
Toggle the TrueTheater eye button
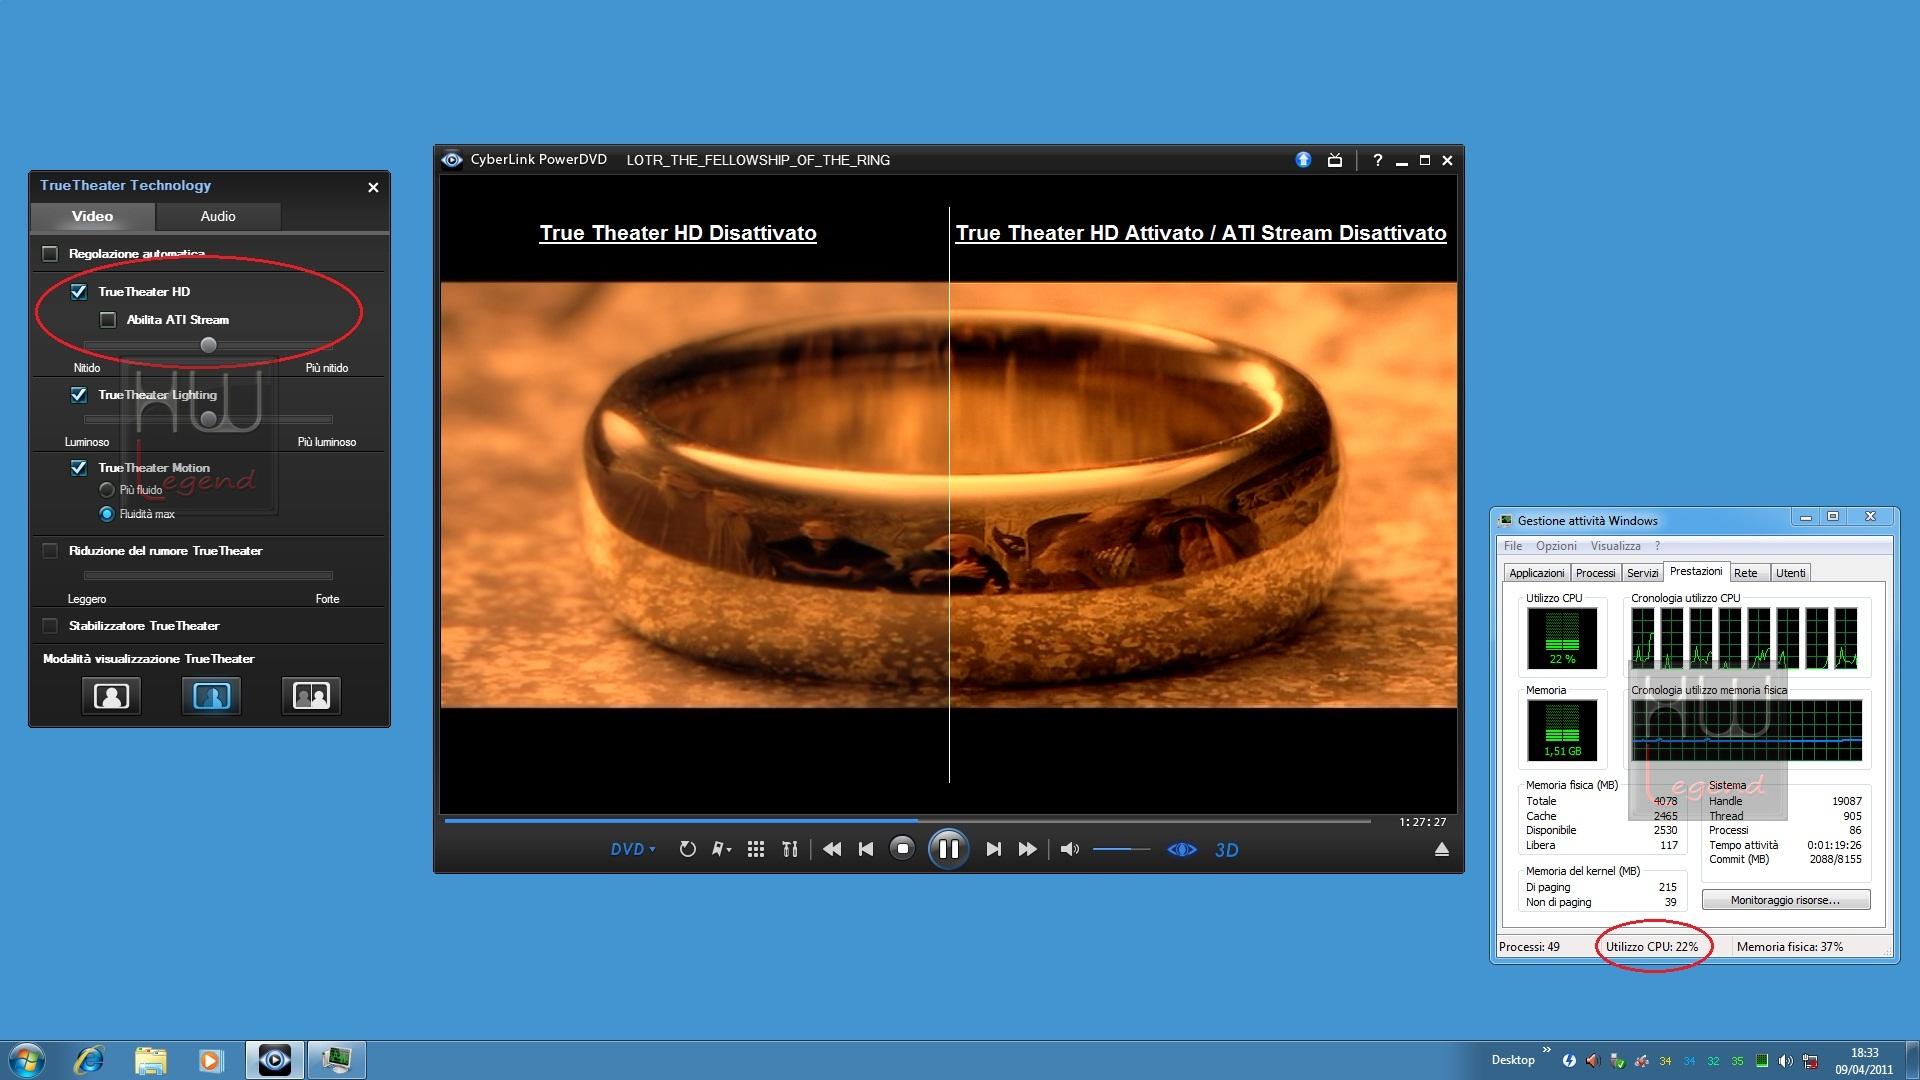tap(1181, 849)
